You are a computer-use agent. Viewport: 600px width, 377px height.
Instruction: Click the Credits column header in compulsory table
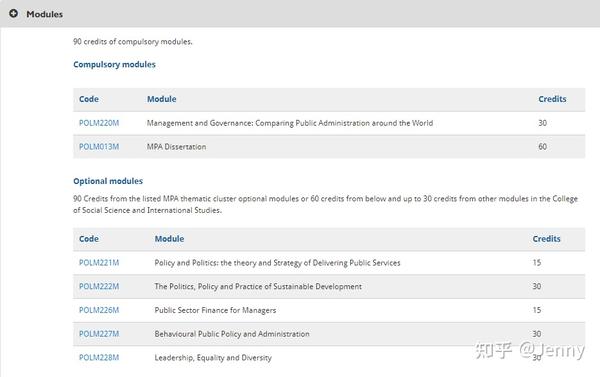point(552,99)
